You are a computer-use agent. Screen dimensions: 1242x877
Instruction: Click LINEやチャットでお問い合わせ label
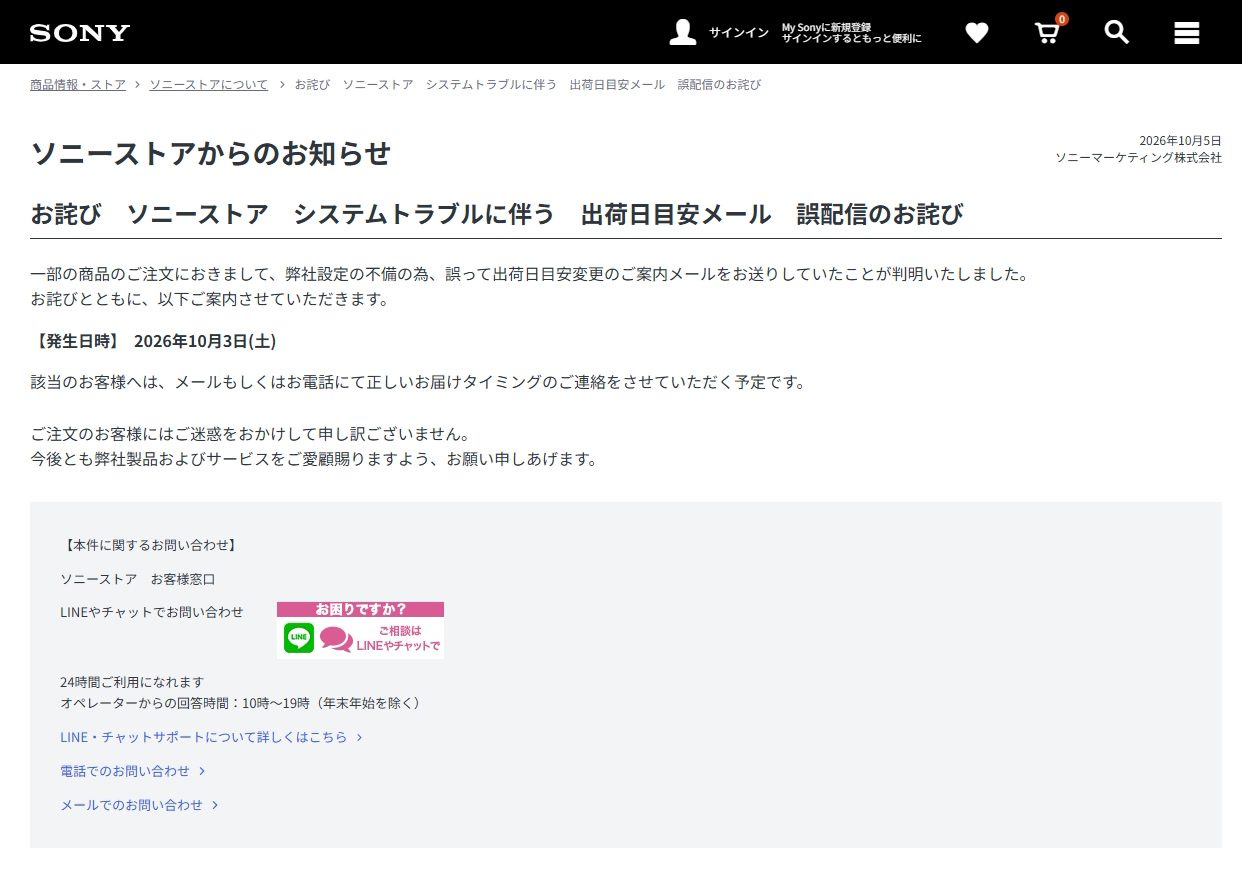click(152, 611)
